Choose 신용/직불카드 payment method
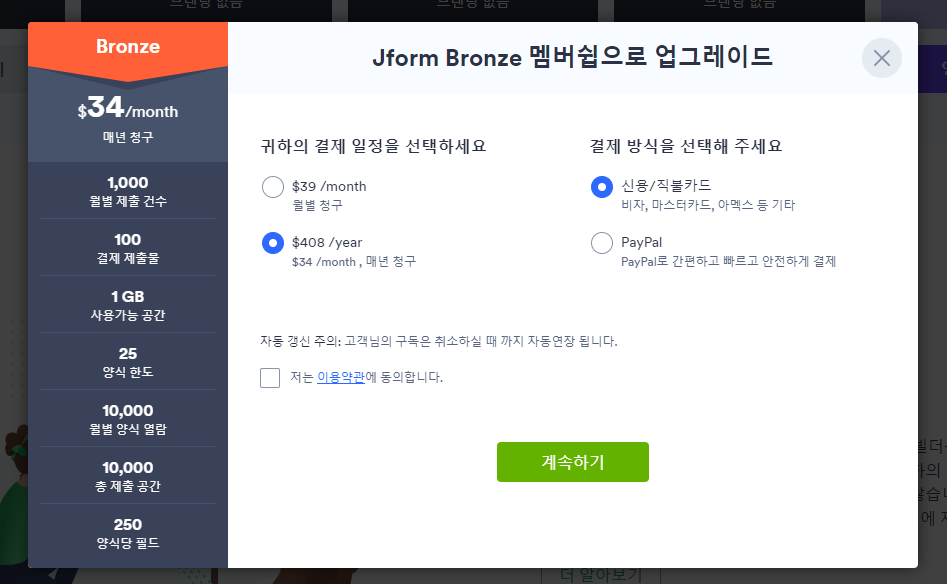This screenshot has height=584, width=947. 601,187
